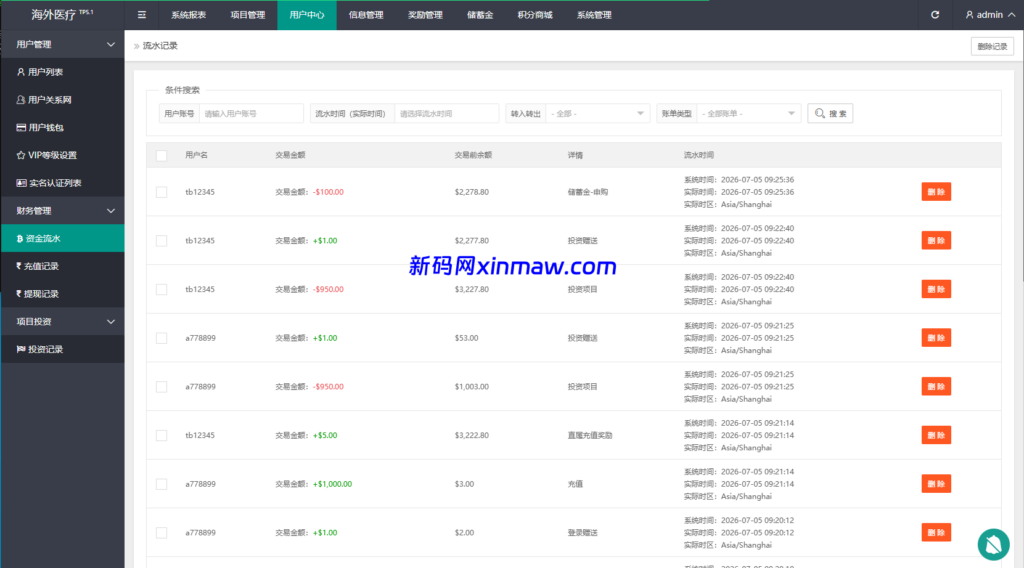Screen dimensions: 1024x568
Task: Check the tb12345 +$1.00 row checkbox
Action: [x=161, y=241]
